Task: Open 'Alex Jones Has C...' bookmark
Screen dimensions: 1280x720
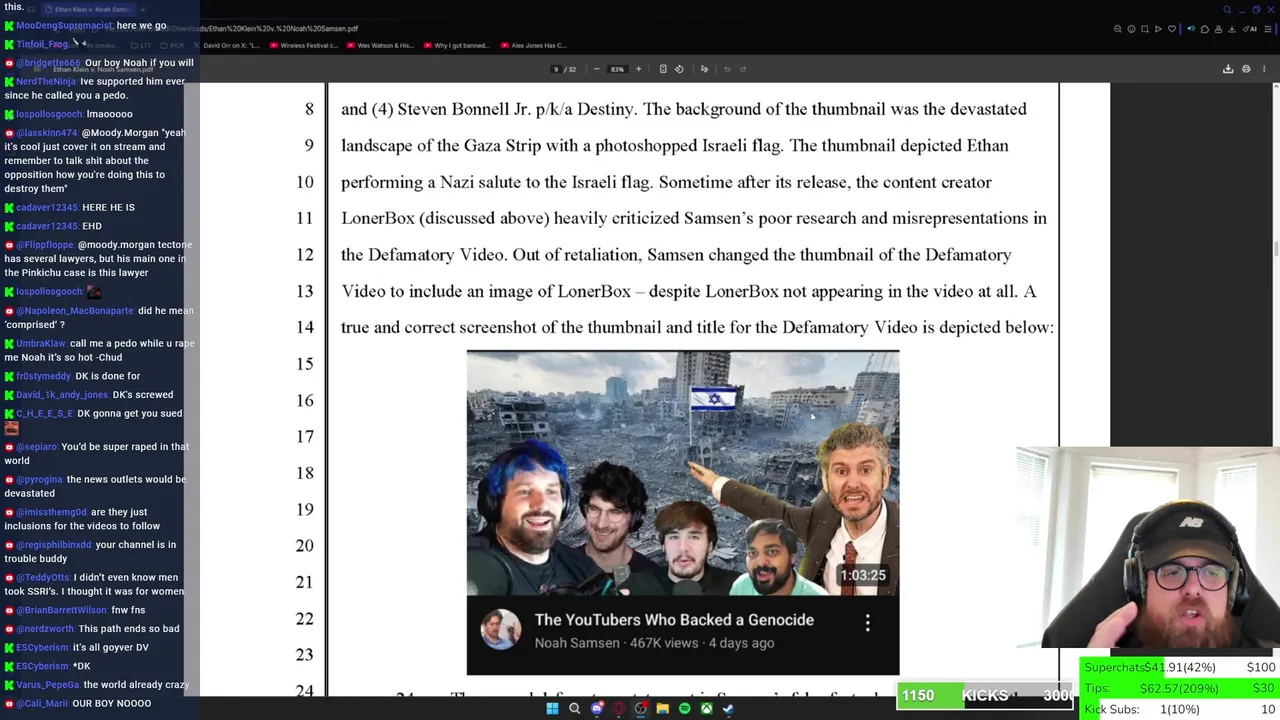Action: click(533, 45)
